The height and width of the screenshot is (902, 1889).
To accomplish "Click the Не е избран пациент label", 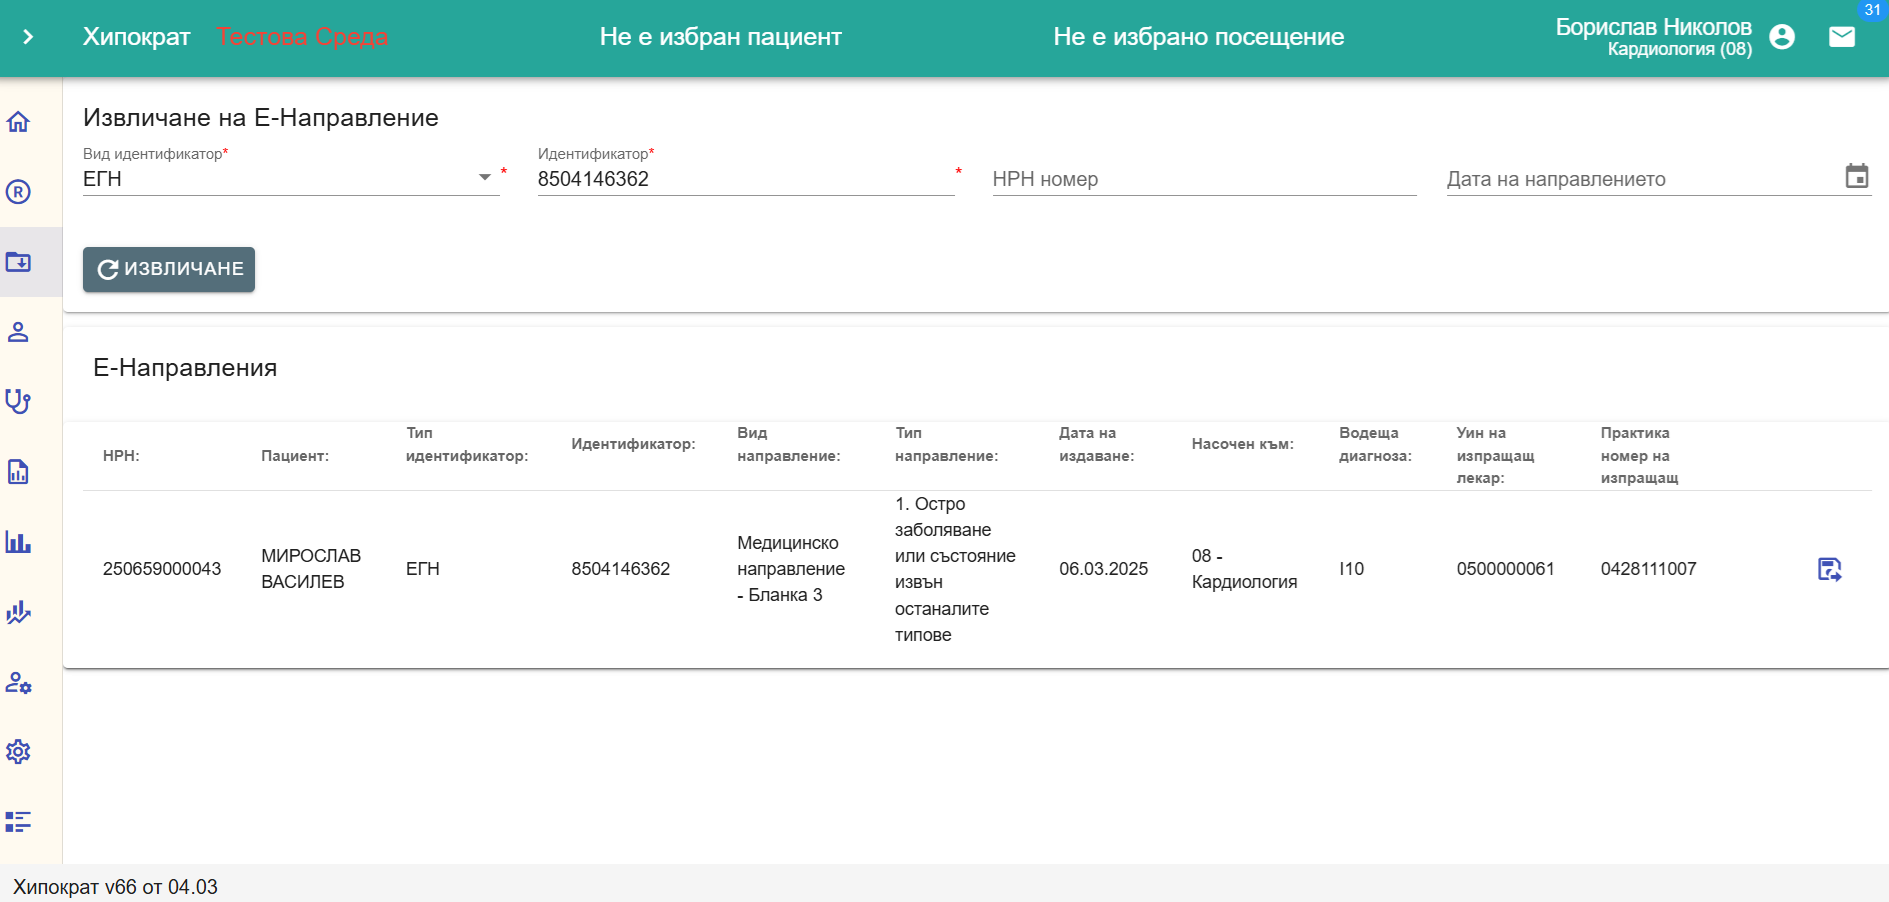I will (721, 37).
